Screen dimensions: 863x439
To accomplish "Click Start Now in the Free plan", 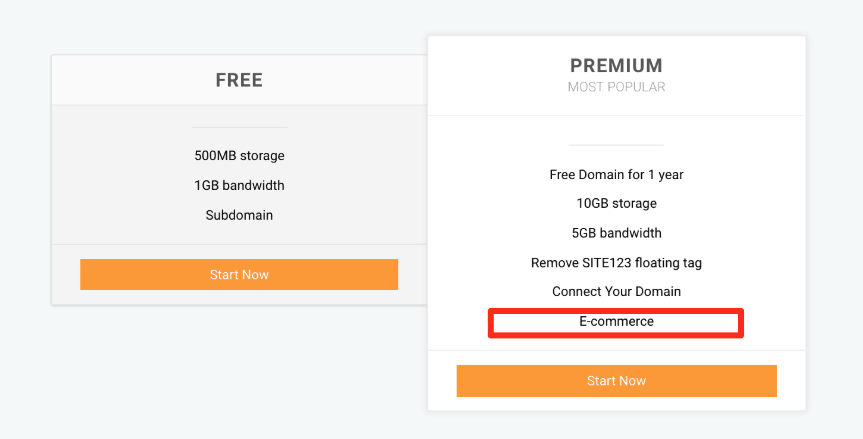I will 239,275.
